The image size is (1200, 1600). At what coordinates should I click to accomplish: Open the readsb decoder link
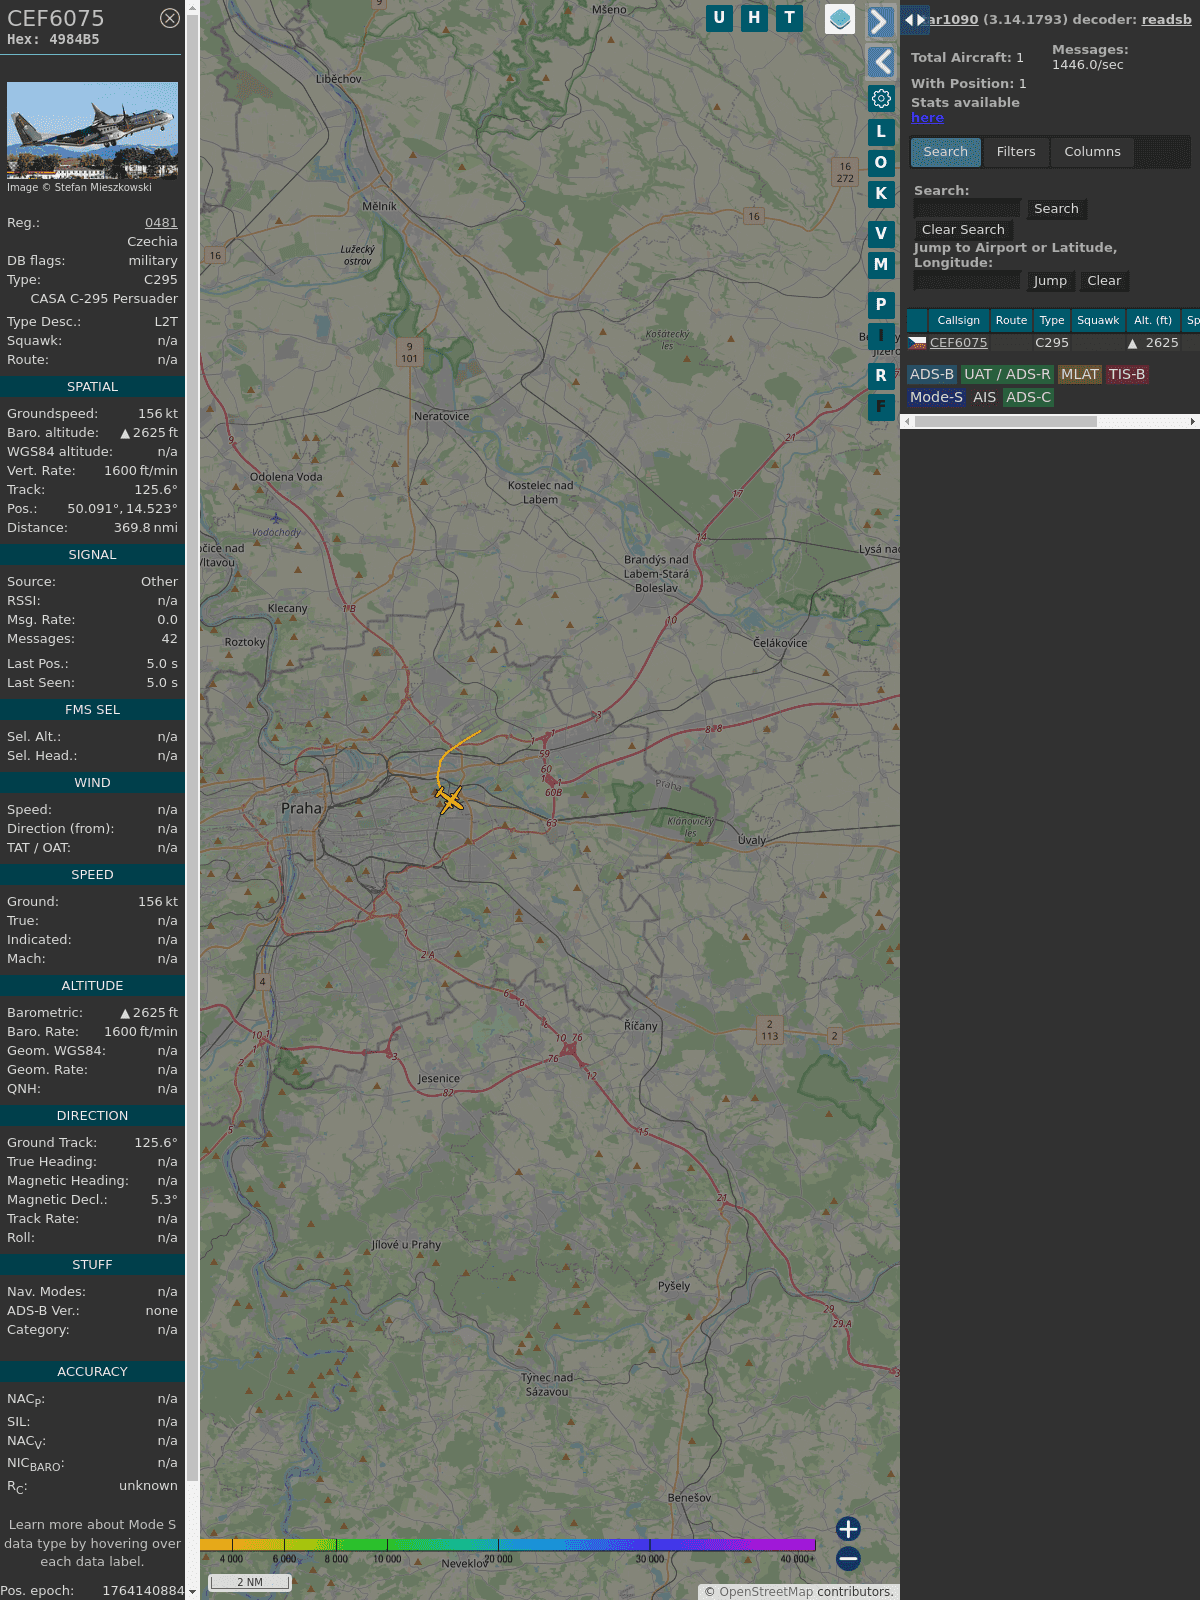pyautogui.click(x=1166, y=19)
